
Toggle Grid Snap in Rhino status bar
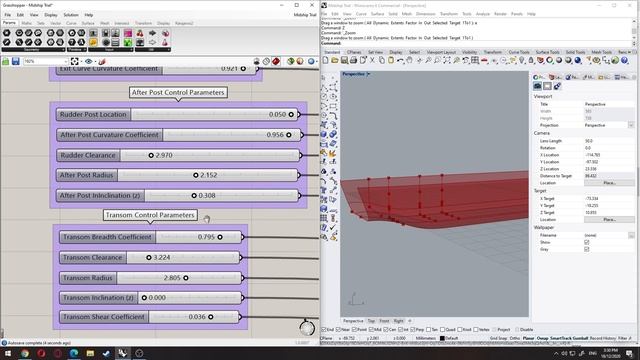(498, 338)
